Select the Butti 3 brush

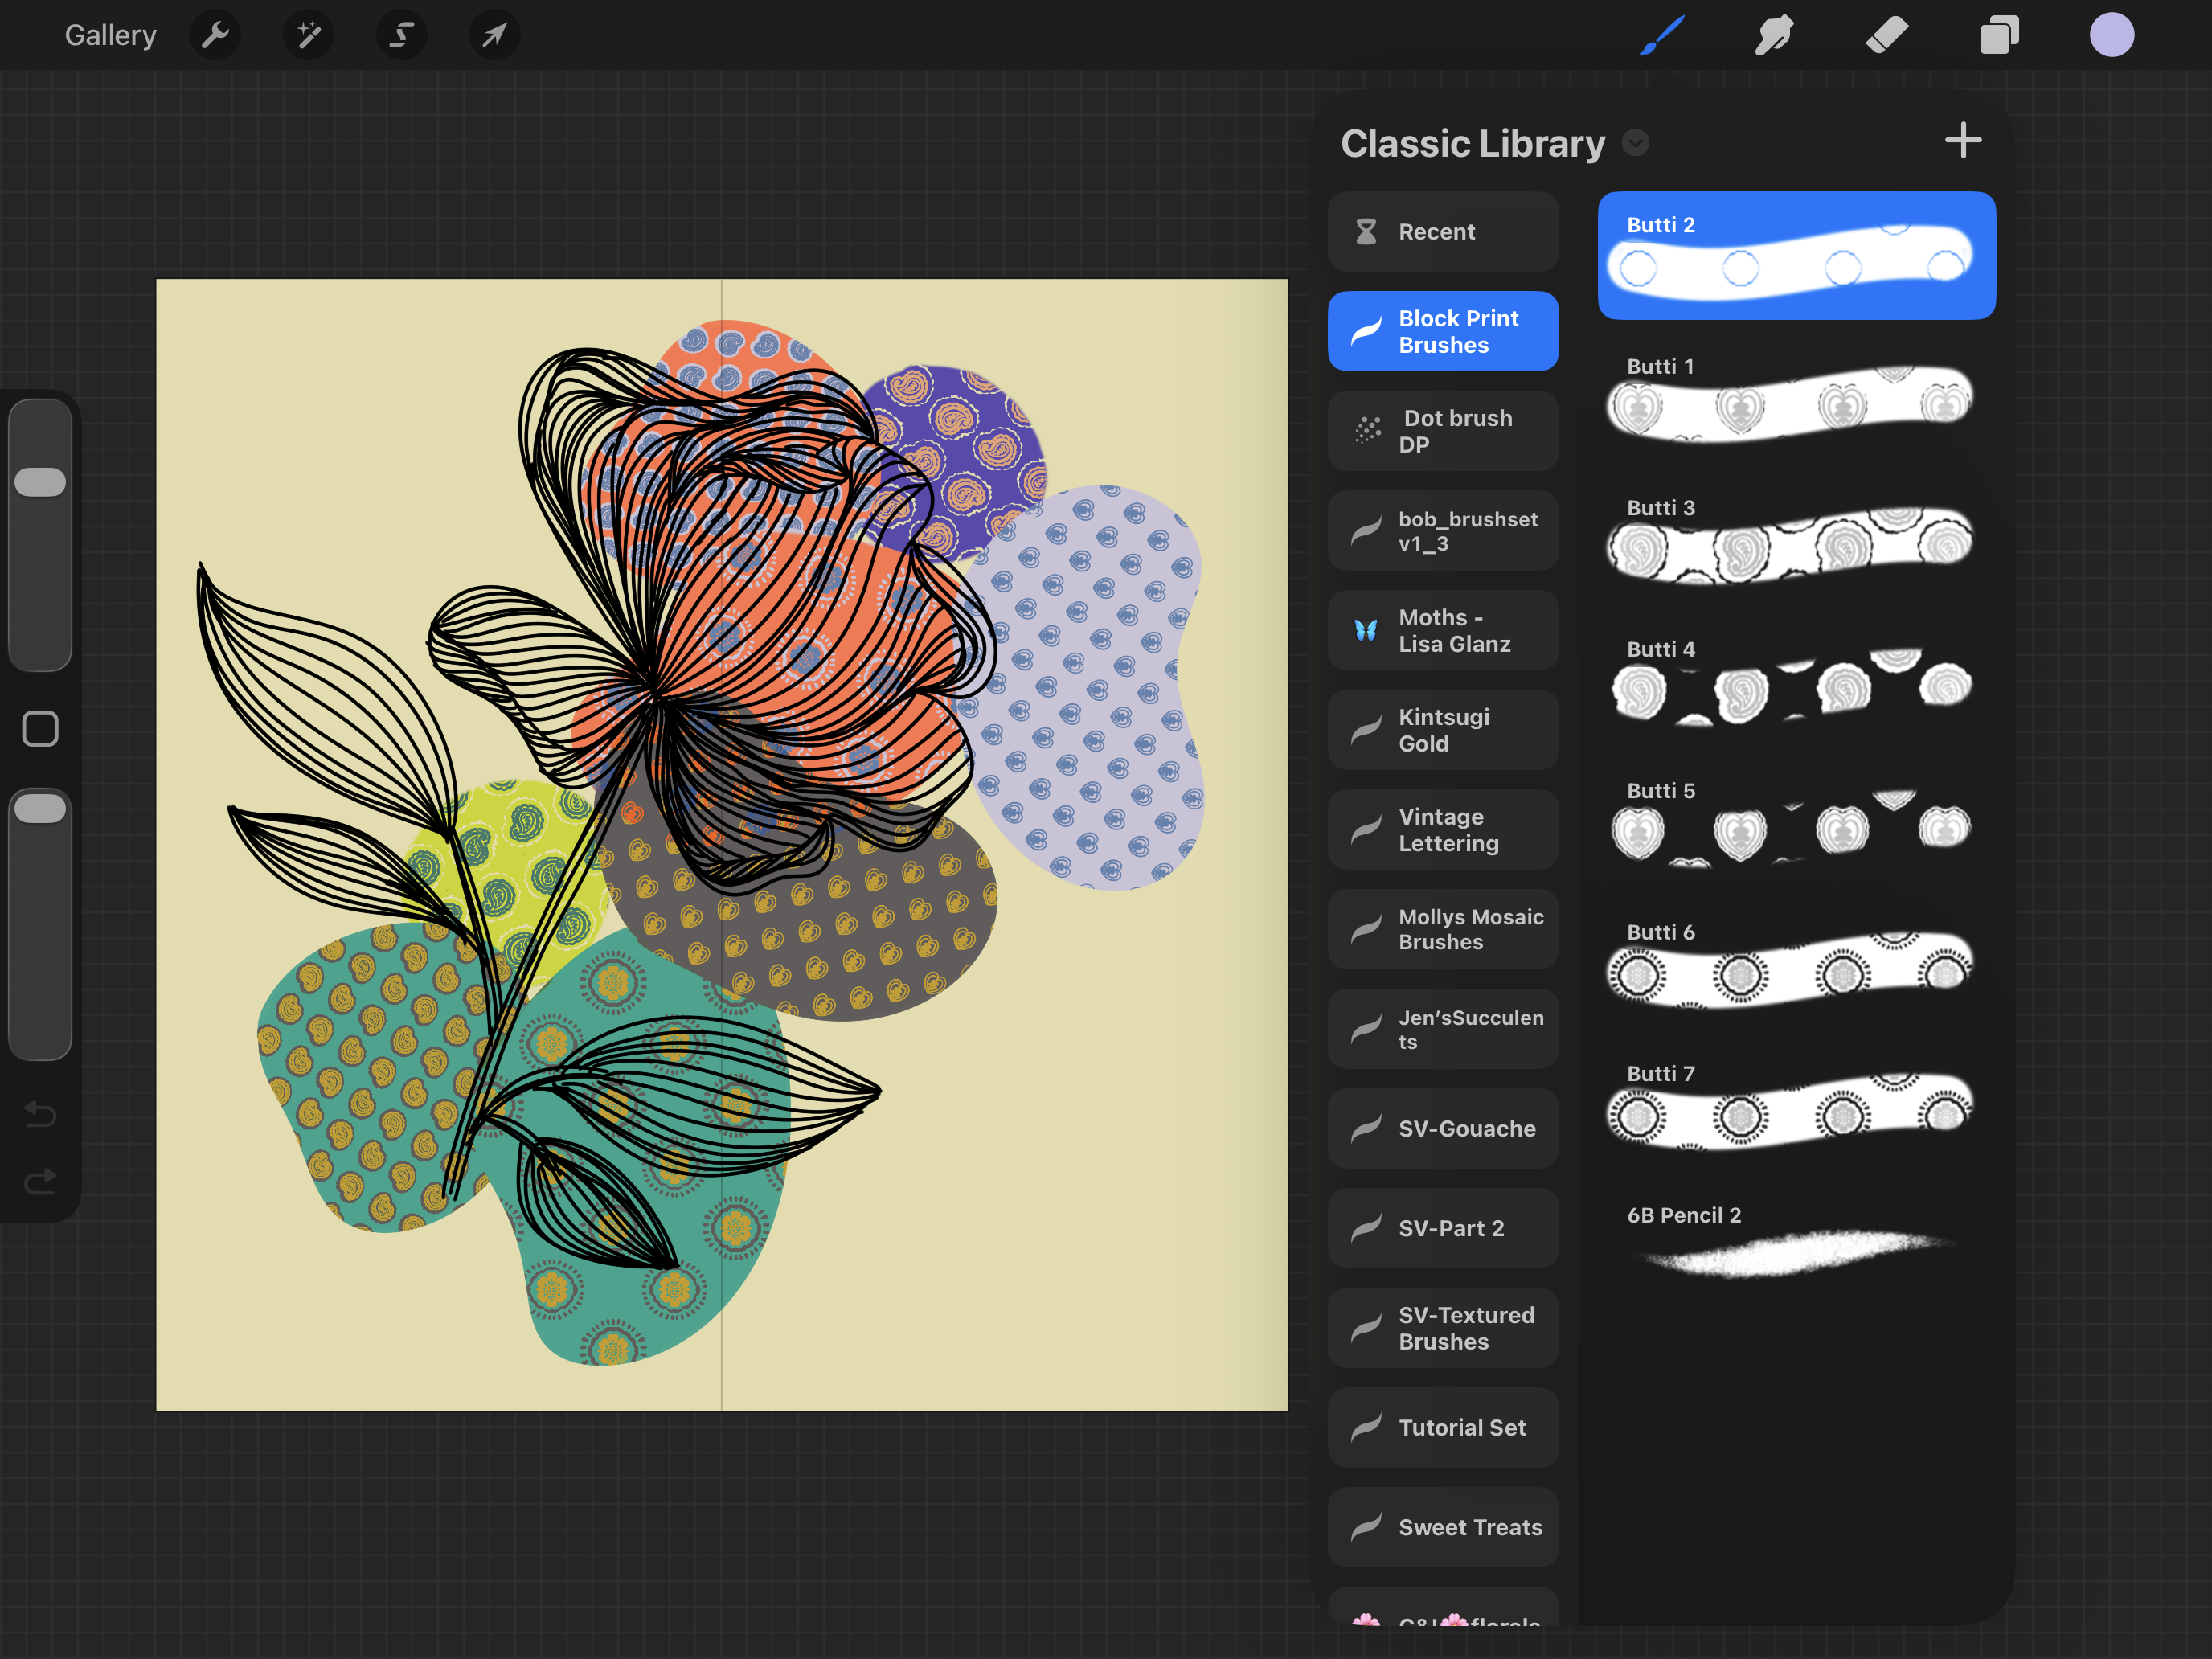1796,539
